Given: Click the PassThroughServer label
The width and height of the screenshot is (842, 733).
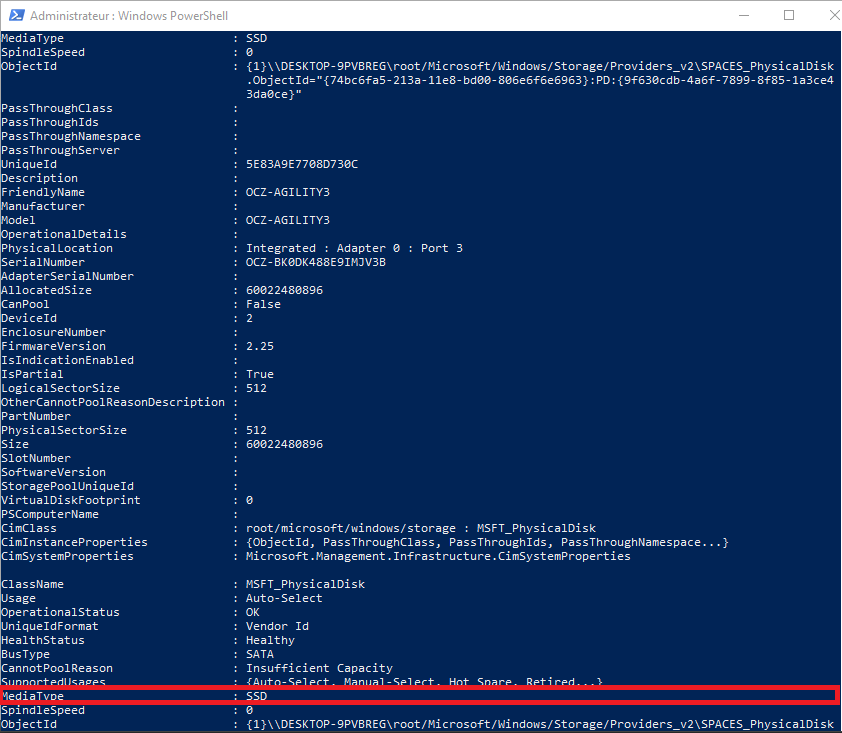Looking at the screenshot, I should point(61,150).
